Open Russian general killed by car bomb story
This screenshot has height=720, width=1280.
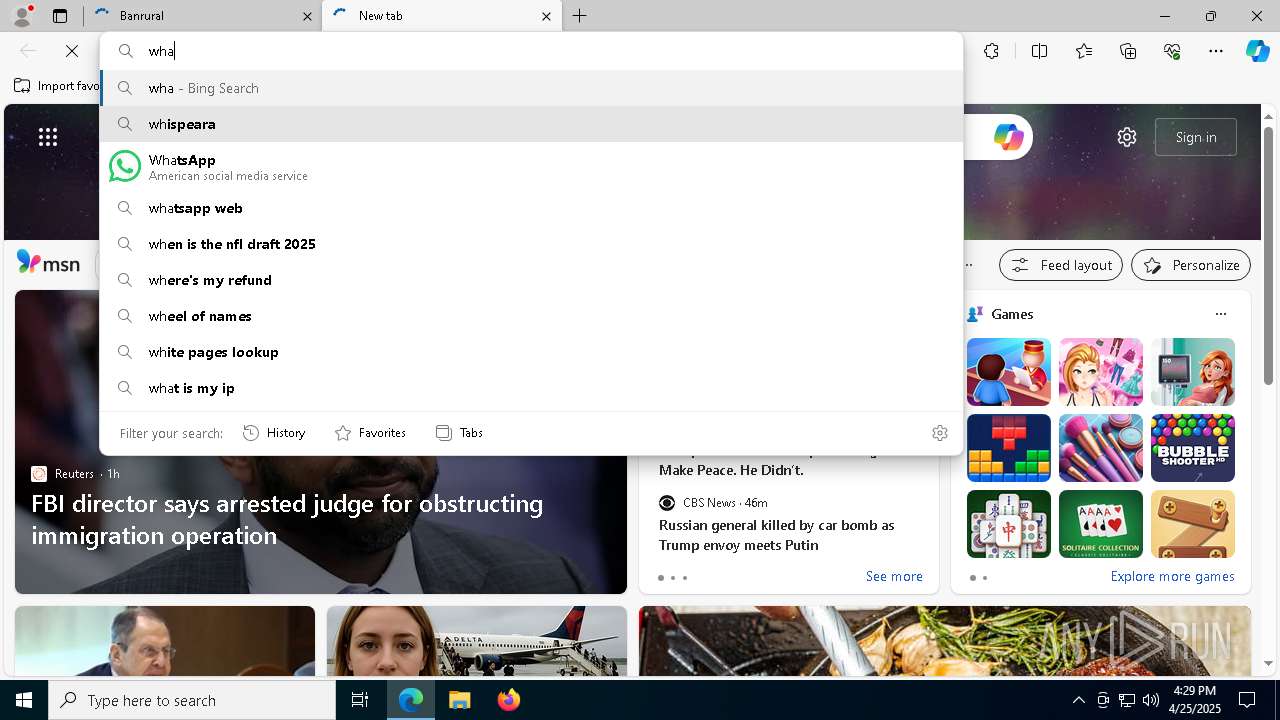coord(777,535)
